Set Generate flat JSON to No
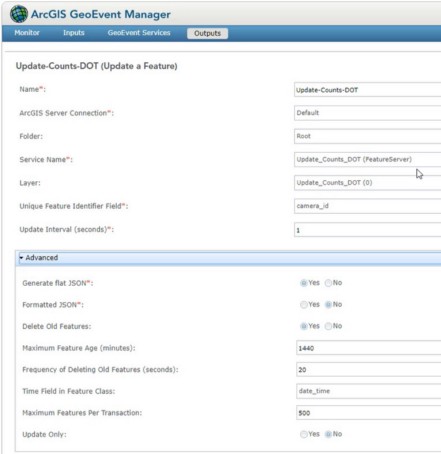Screen dimensions: 441x454 click(328, 283)
